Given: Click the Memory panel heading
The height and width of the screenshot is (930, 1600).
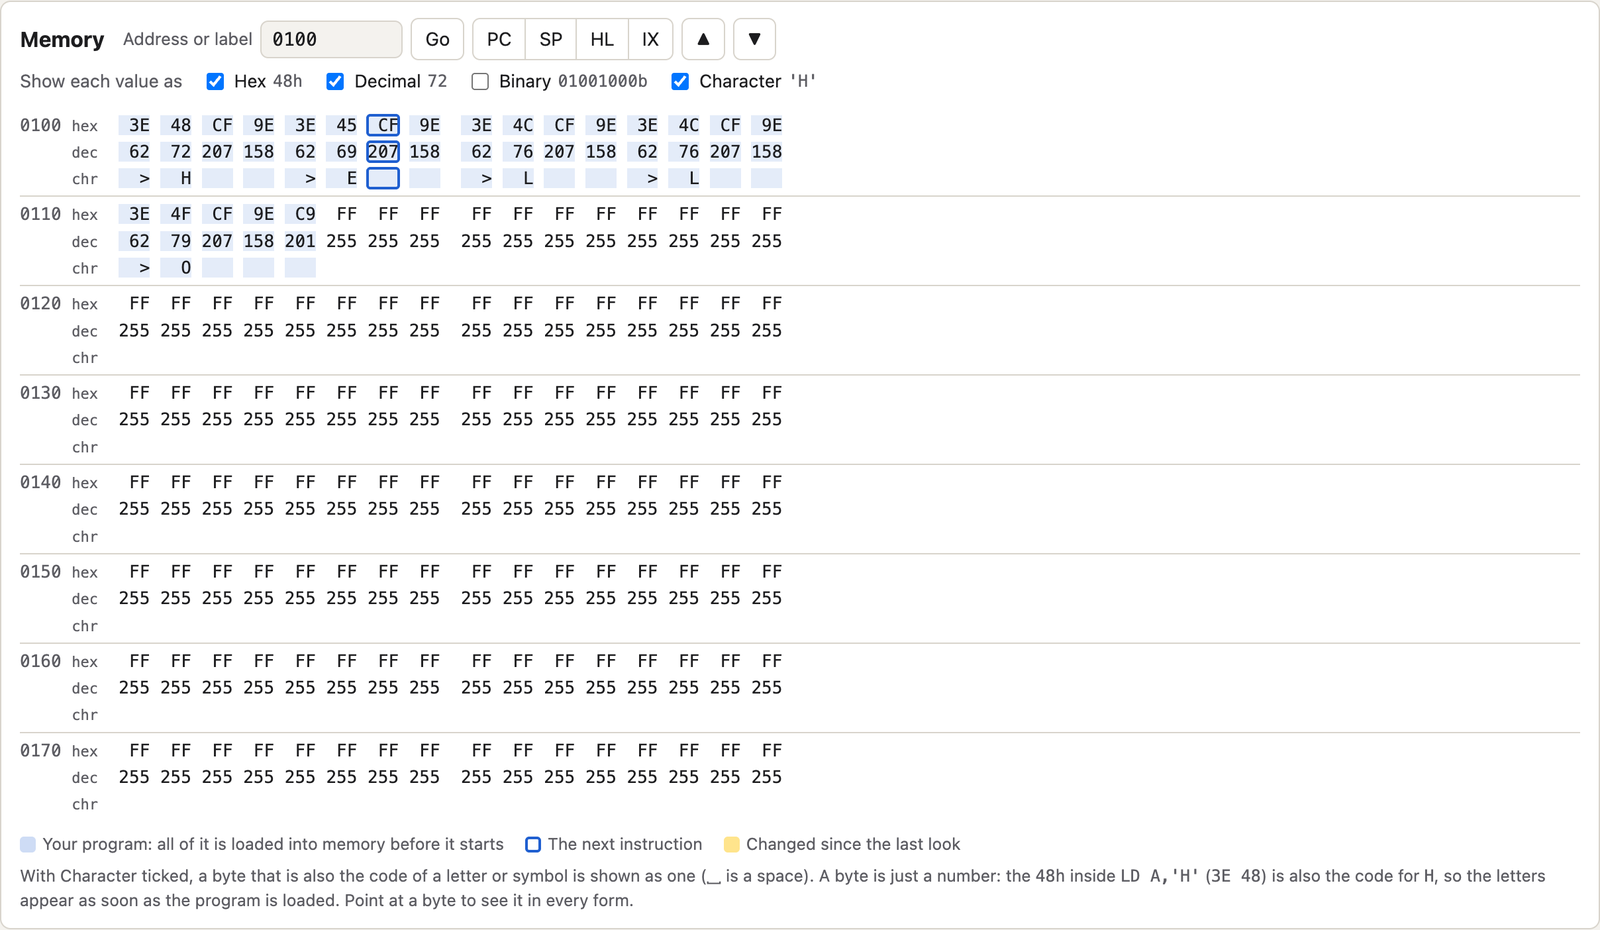Looking at the screenshot, I should point(62,39).
